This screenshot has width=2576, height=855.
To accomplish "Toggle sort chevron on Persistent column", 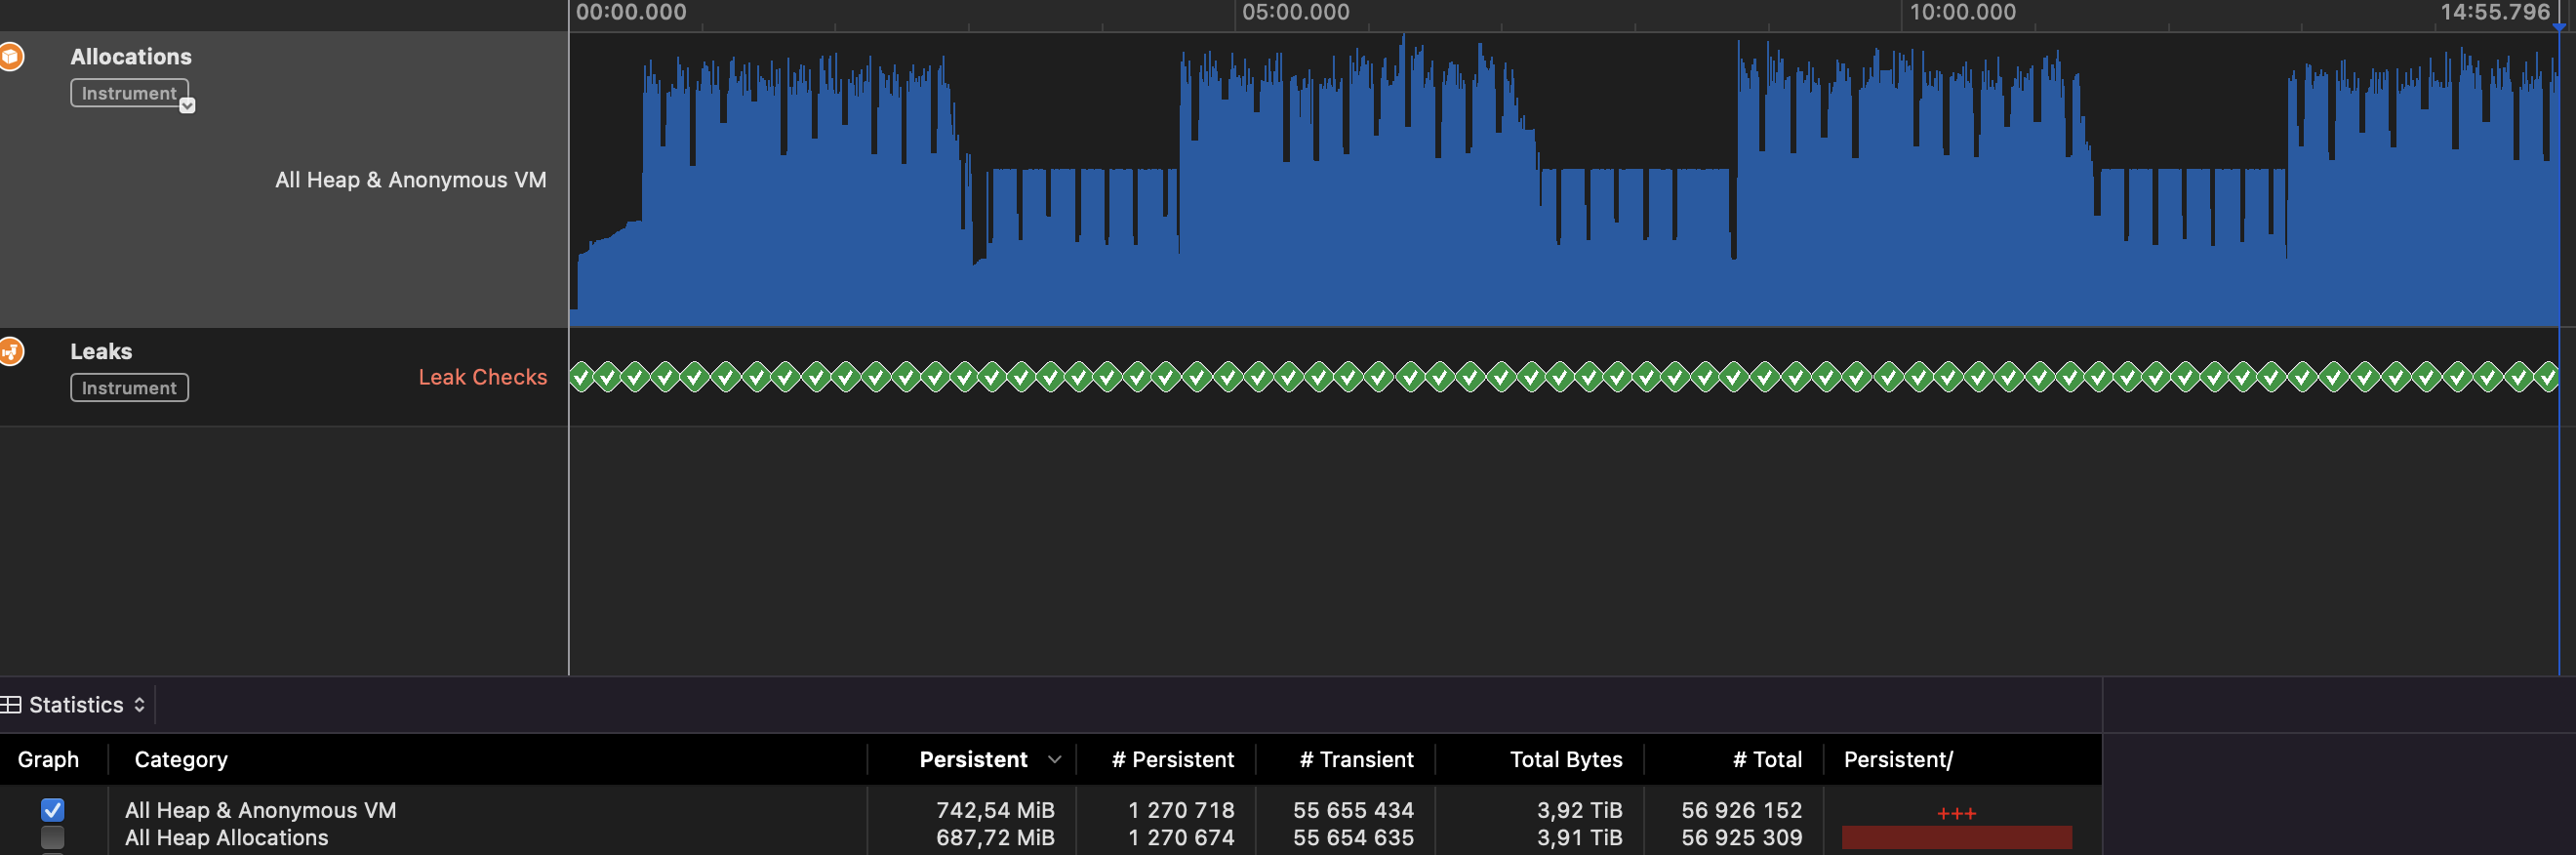I will point(1054,760).
